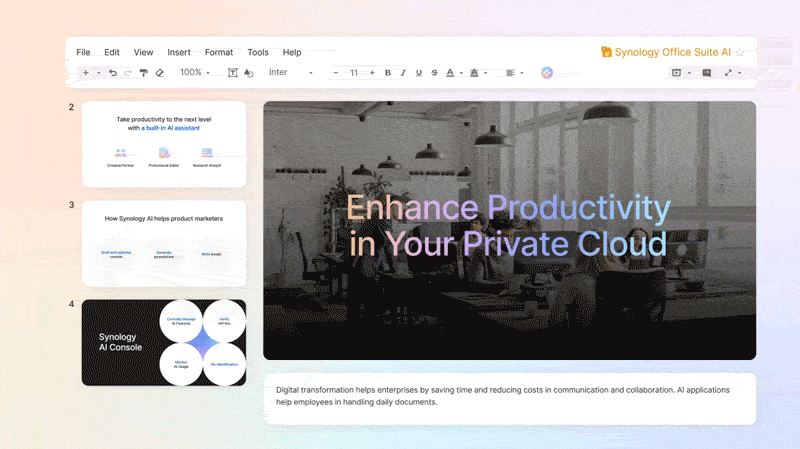800x449 pixels.
Task: Open the text color dropdown arrow
Action: click(461, 73)
